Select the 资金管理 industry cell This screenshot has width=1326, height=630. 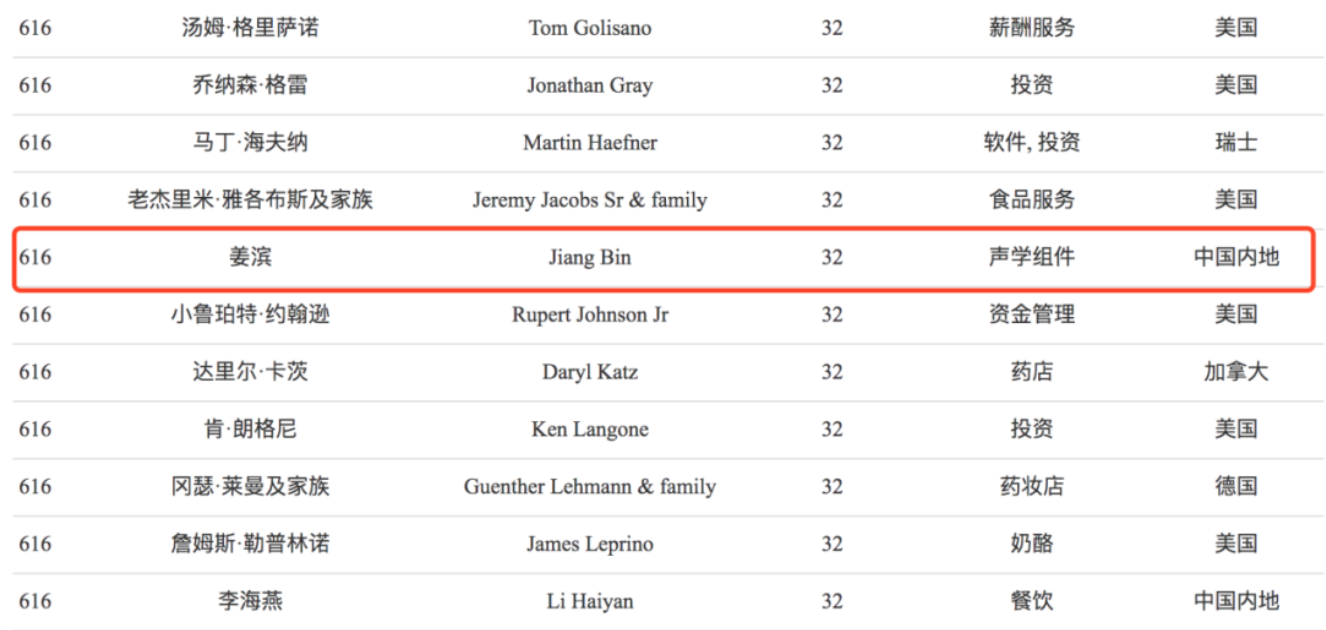[x=1031, y=314]
